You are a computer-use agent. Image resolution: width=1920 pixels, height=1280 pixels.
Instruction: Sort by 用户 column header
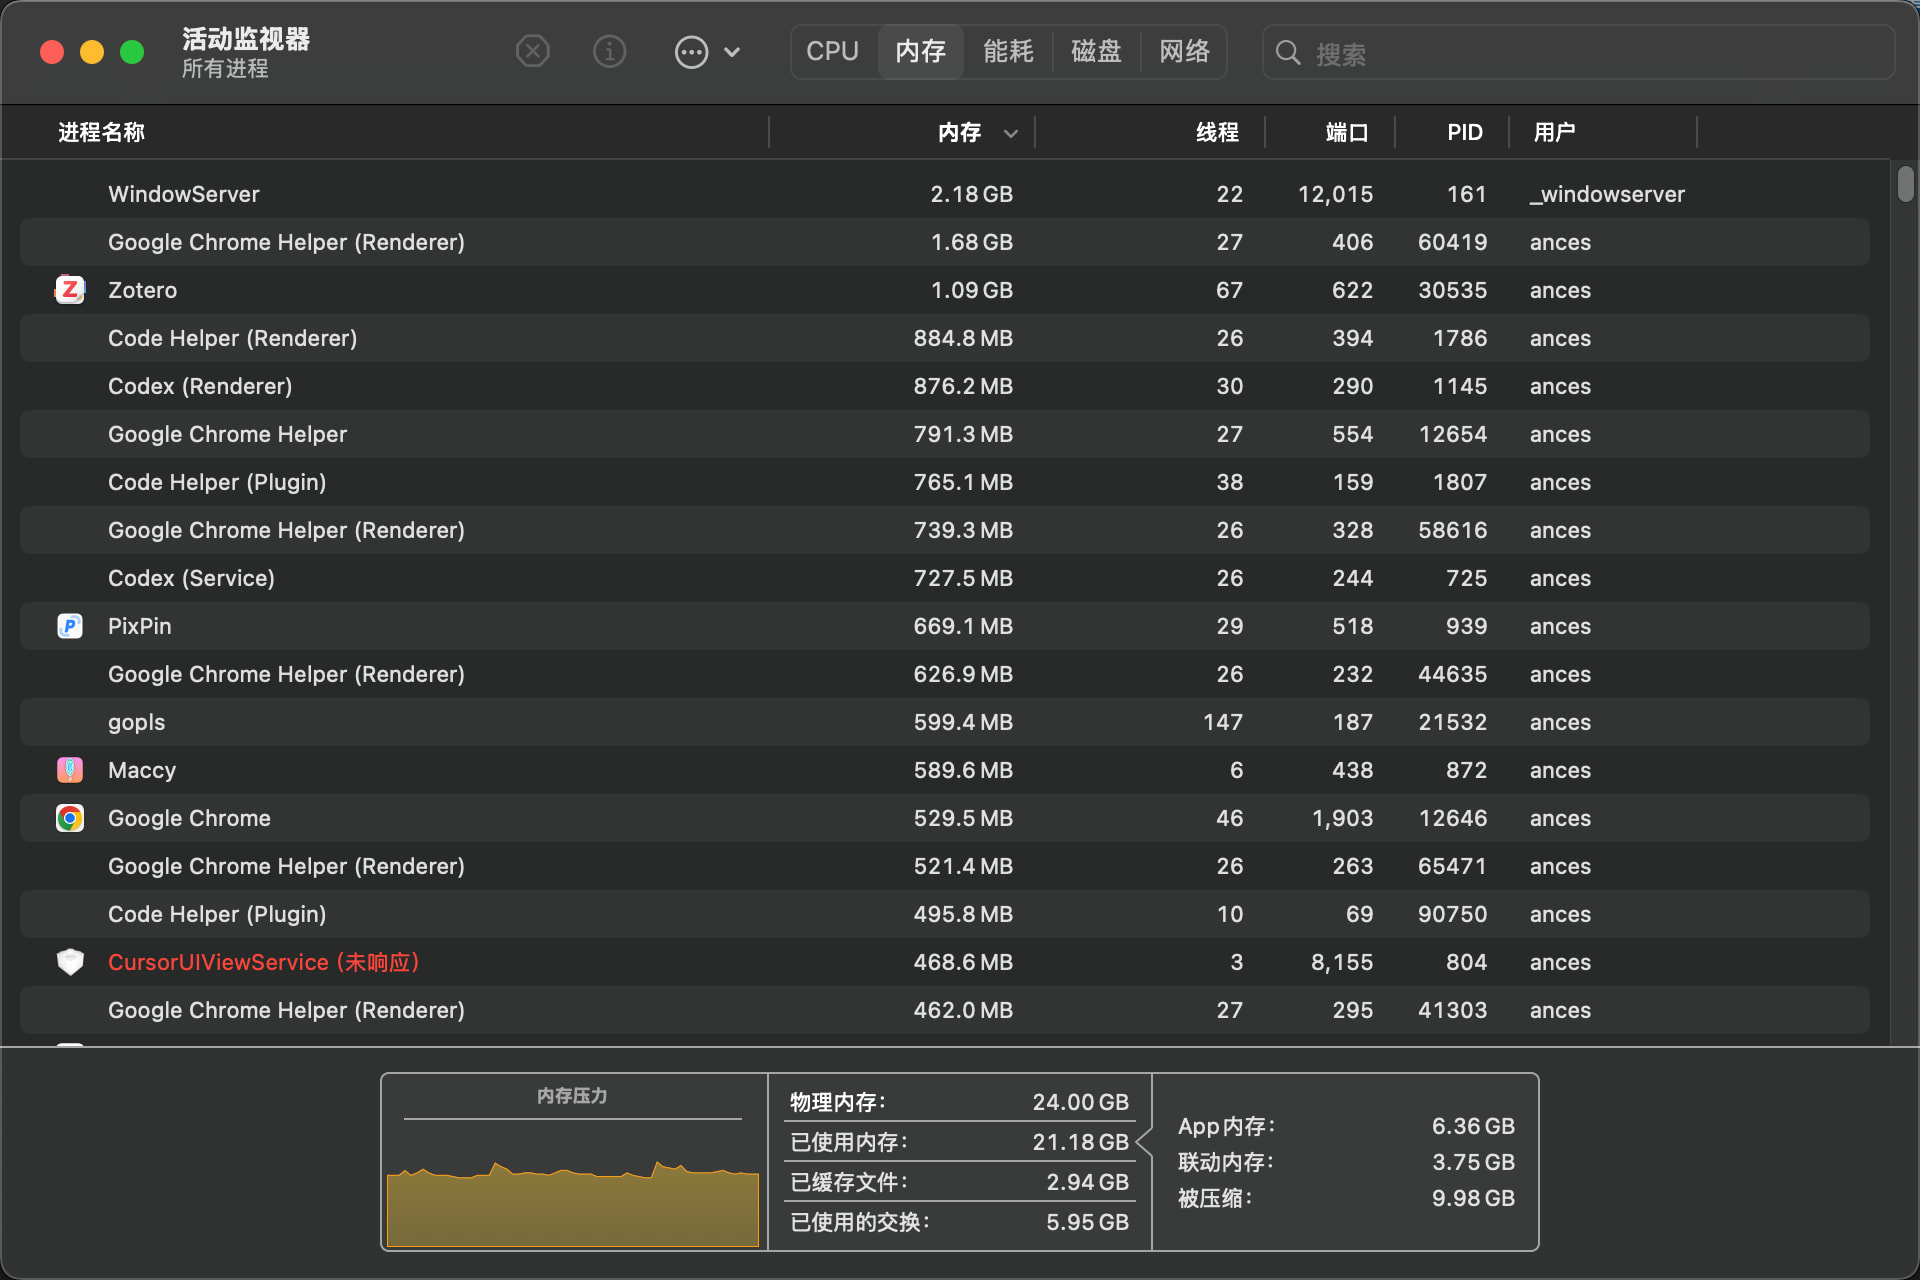click(1554, 132)
